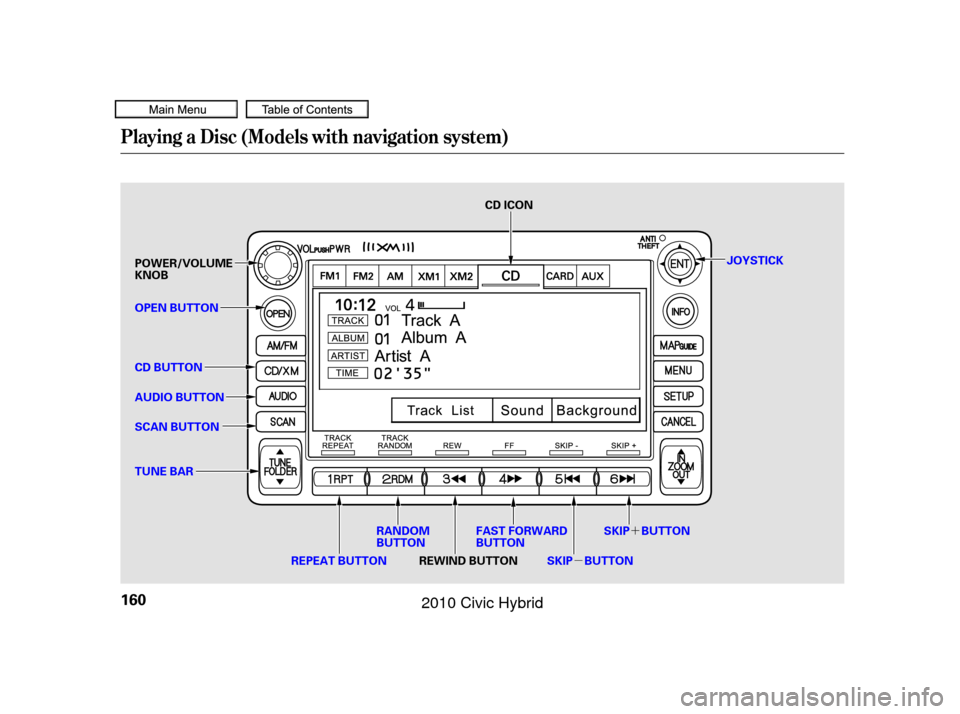Click the joystick right arrow
The image size is (960, 714).
tap(698, 264)
